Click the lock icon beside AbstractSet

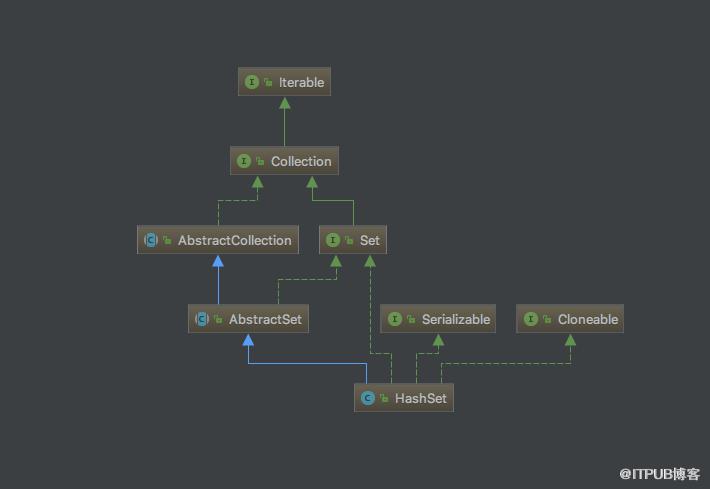pyautogui.click(x=218, y=319)
